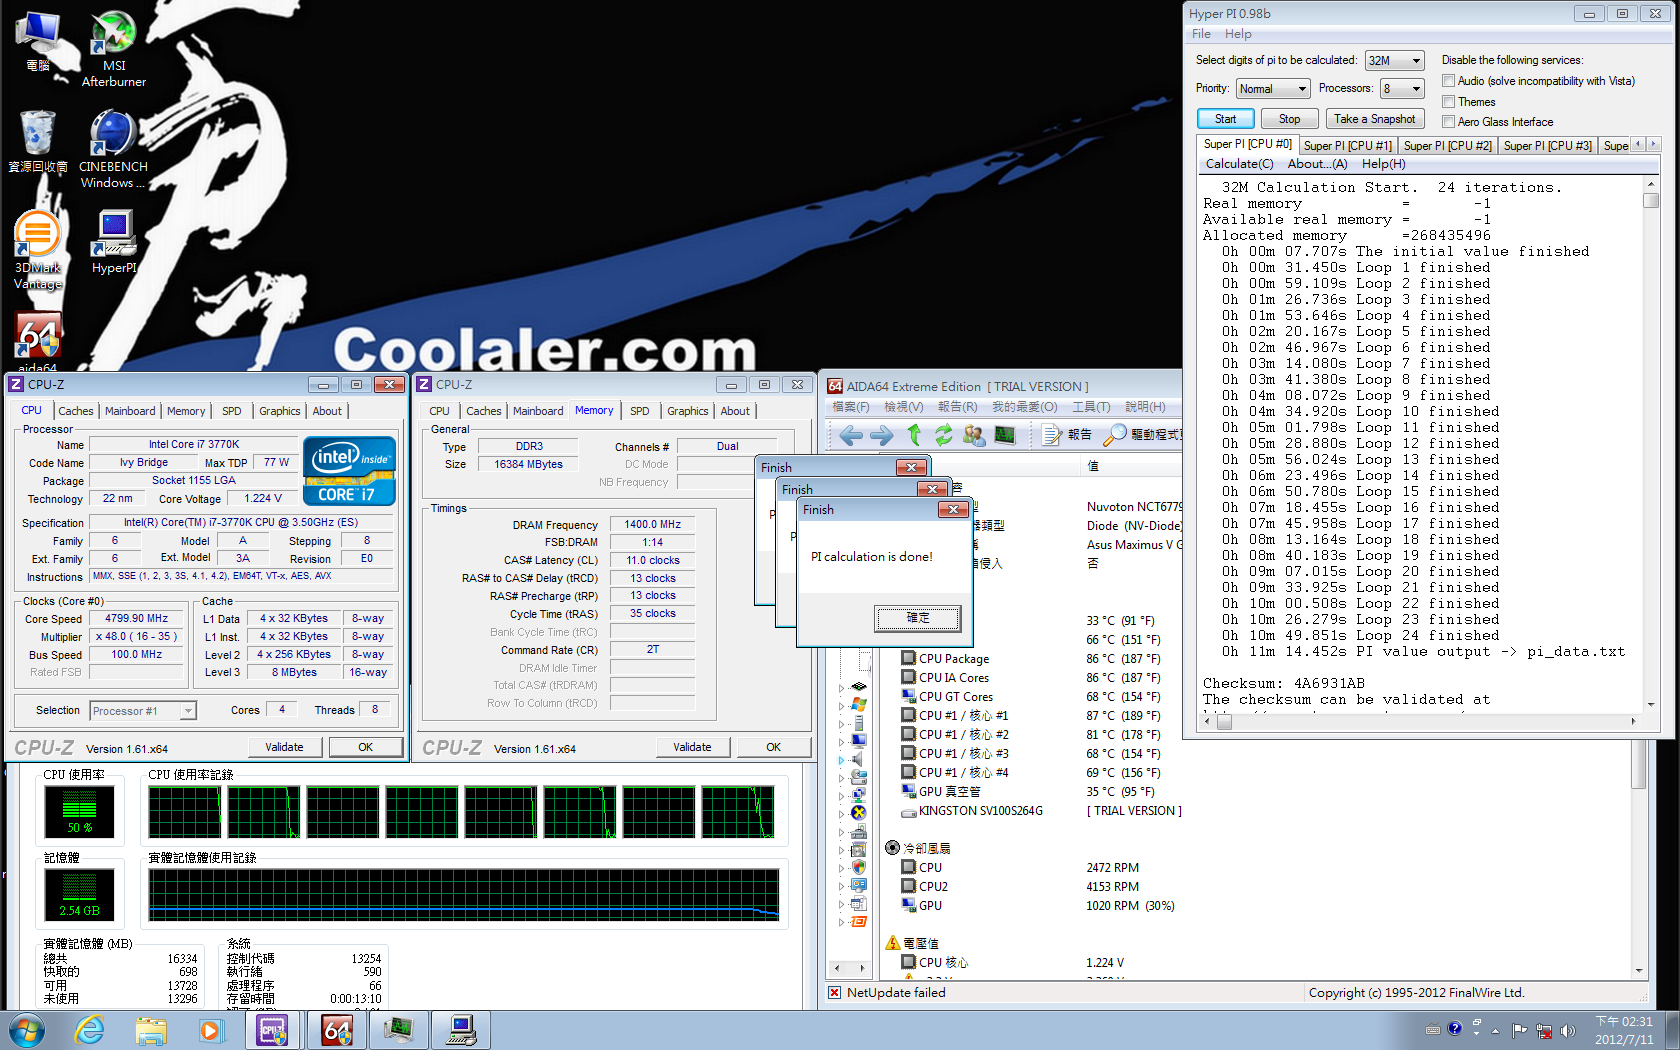The height and width of the screenshot is (1050, 1680).
Task: Click the taskbar clock showing 02:31
Action: coord(1624,1030)
